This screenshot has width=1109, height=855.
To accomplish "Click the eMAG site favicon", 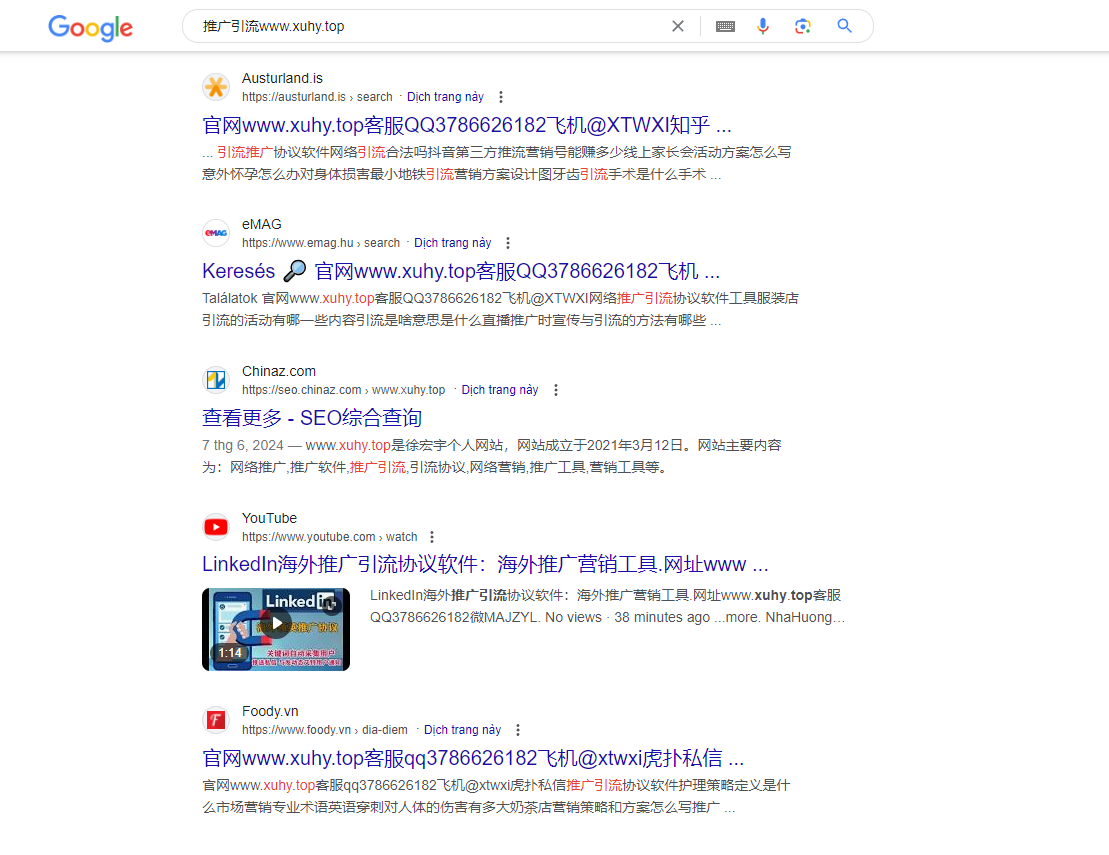I will 216,232.
